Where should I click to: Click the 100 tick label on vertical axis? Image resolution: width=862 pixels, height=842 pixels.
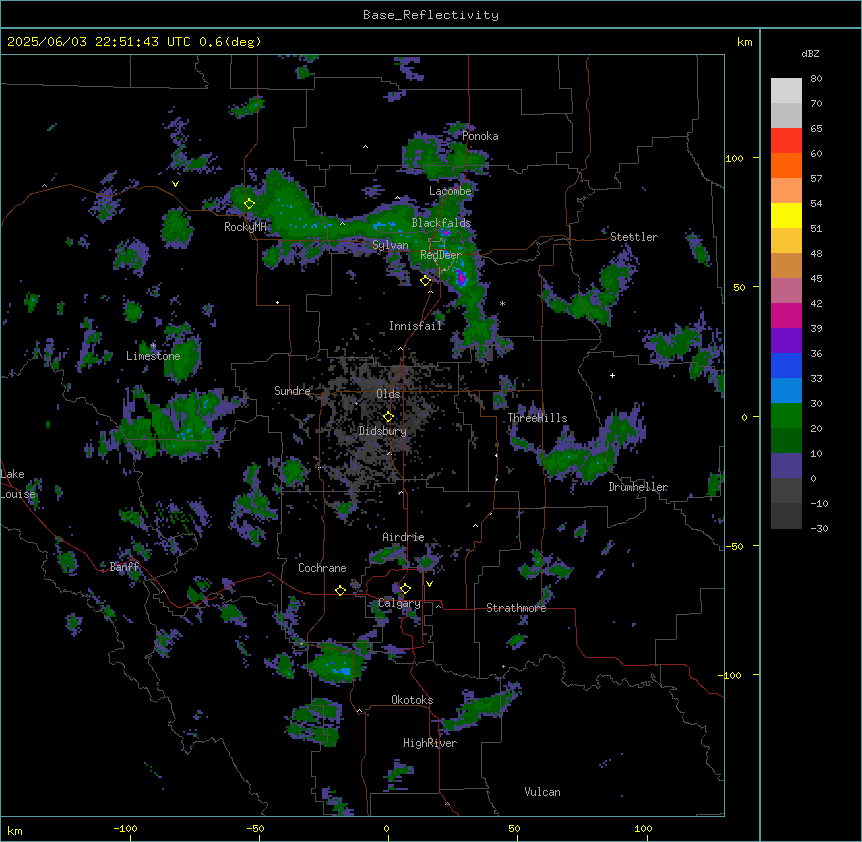point(734,158)
